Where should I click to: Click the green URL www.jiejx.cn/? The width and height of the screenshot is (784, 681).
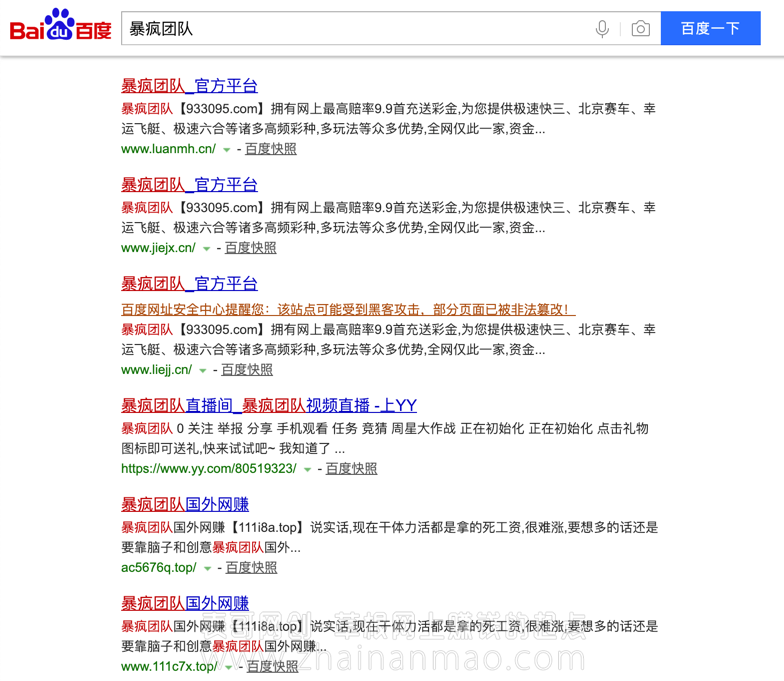click(158, 248)
